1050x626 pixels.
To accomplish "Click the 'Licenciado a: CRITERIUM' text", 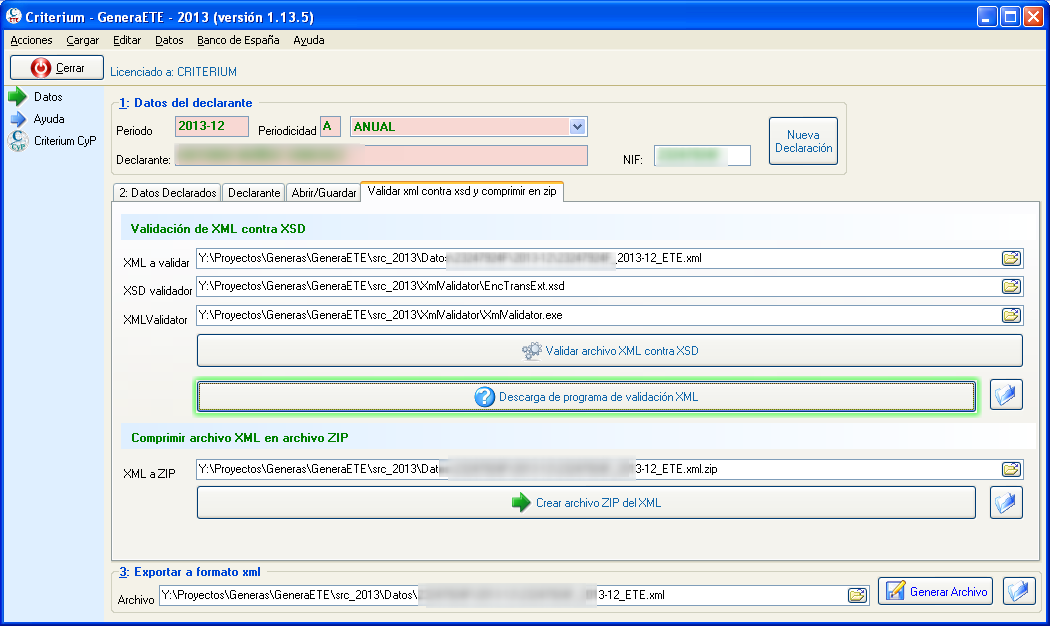I will click(x=173, y=72).
